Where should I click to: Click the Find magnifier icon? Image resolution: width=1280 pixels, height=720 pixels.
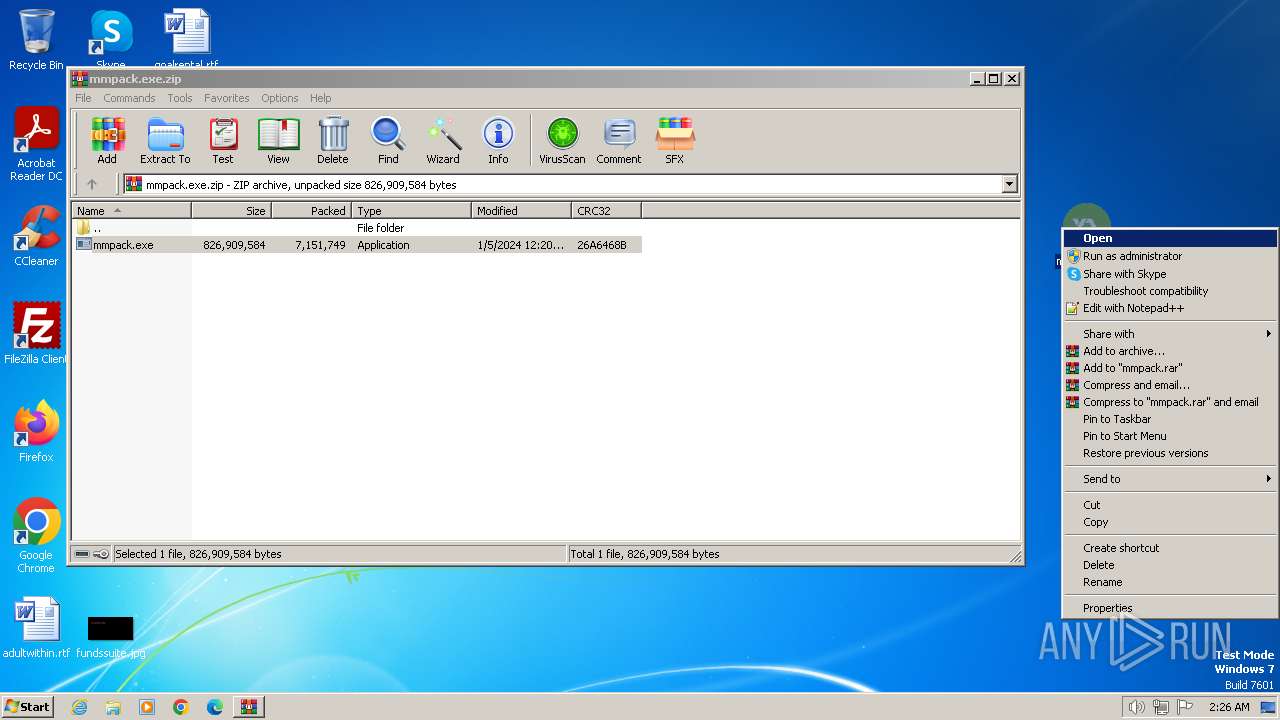388,141
